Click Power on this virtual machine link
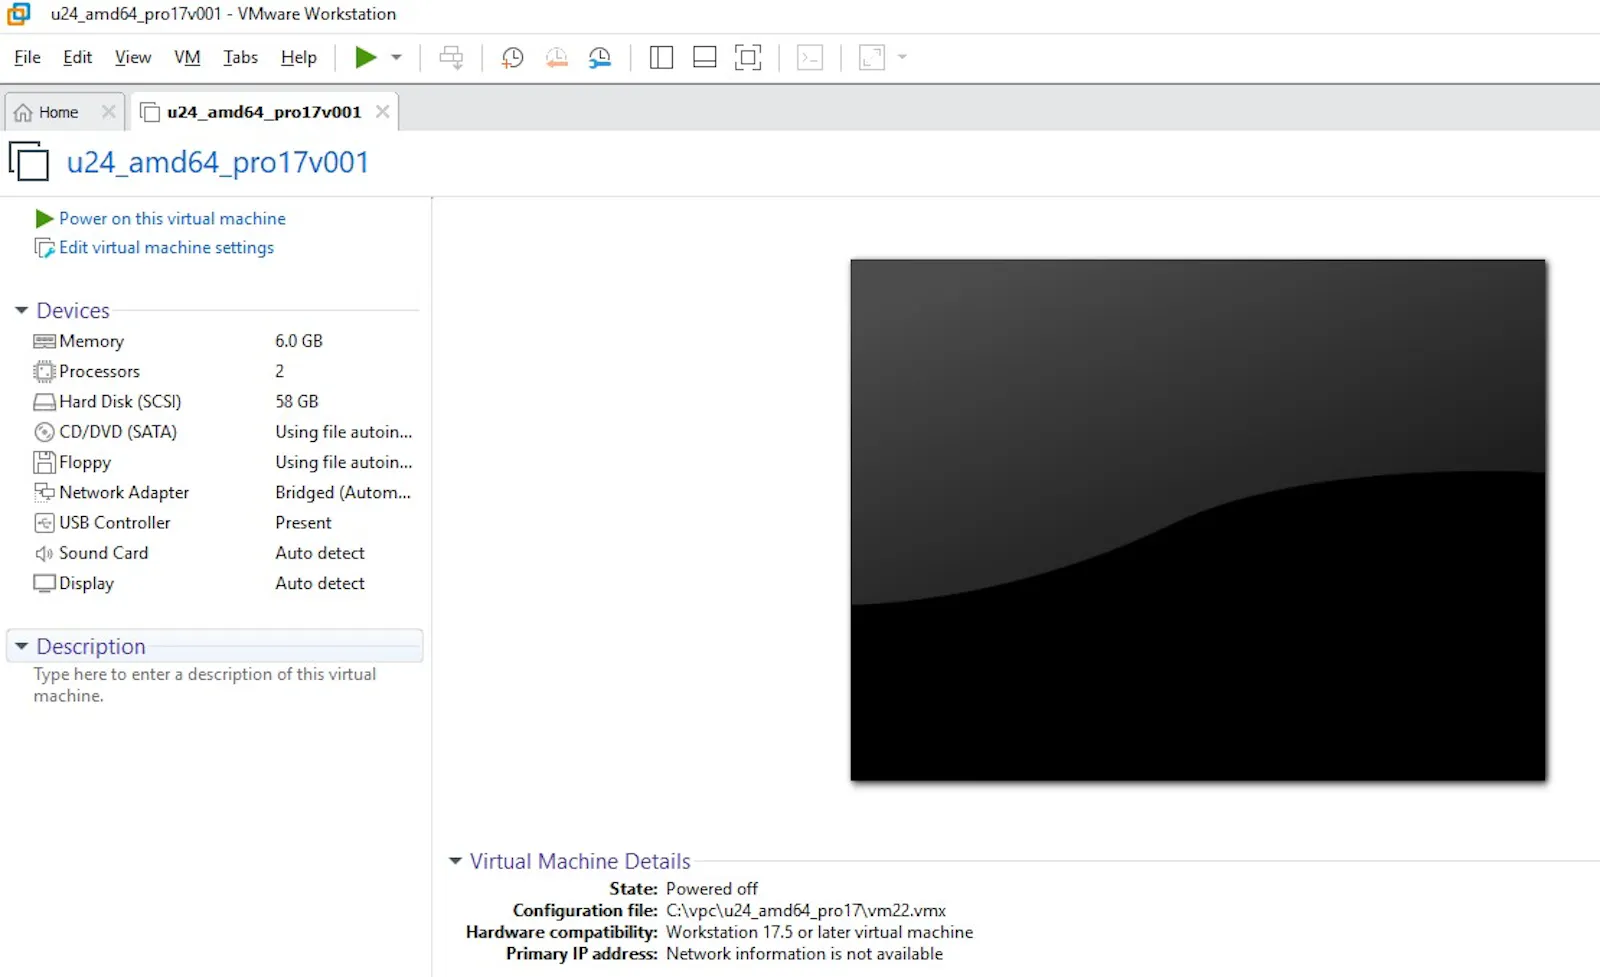Screen dimensions: 1600x977 172,218
